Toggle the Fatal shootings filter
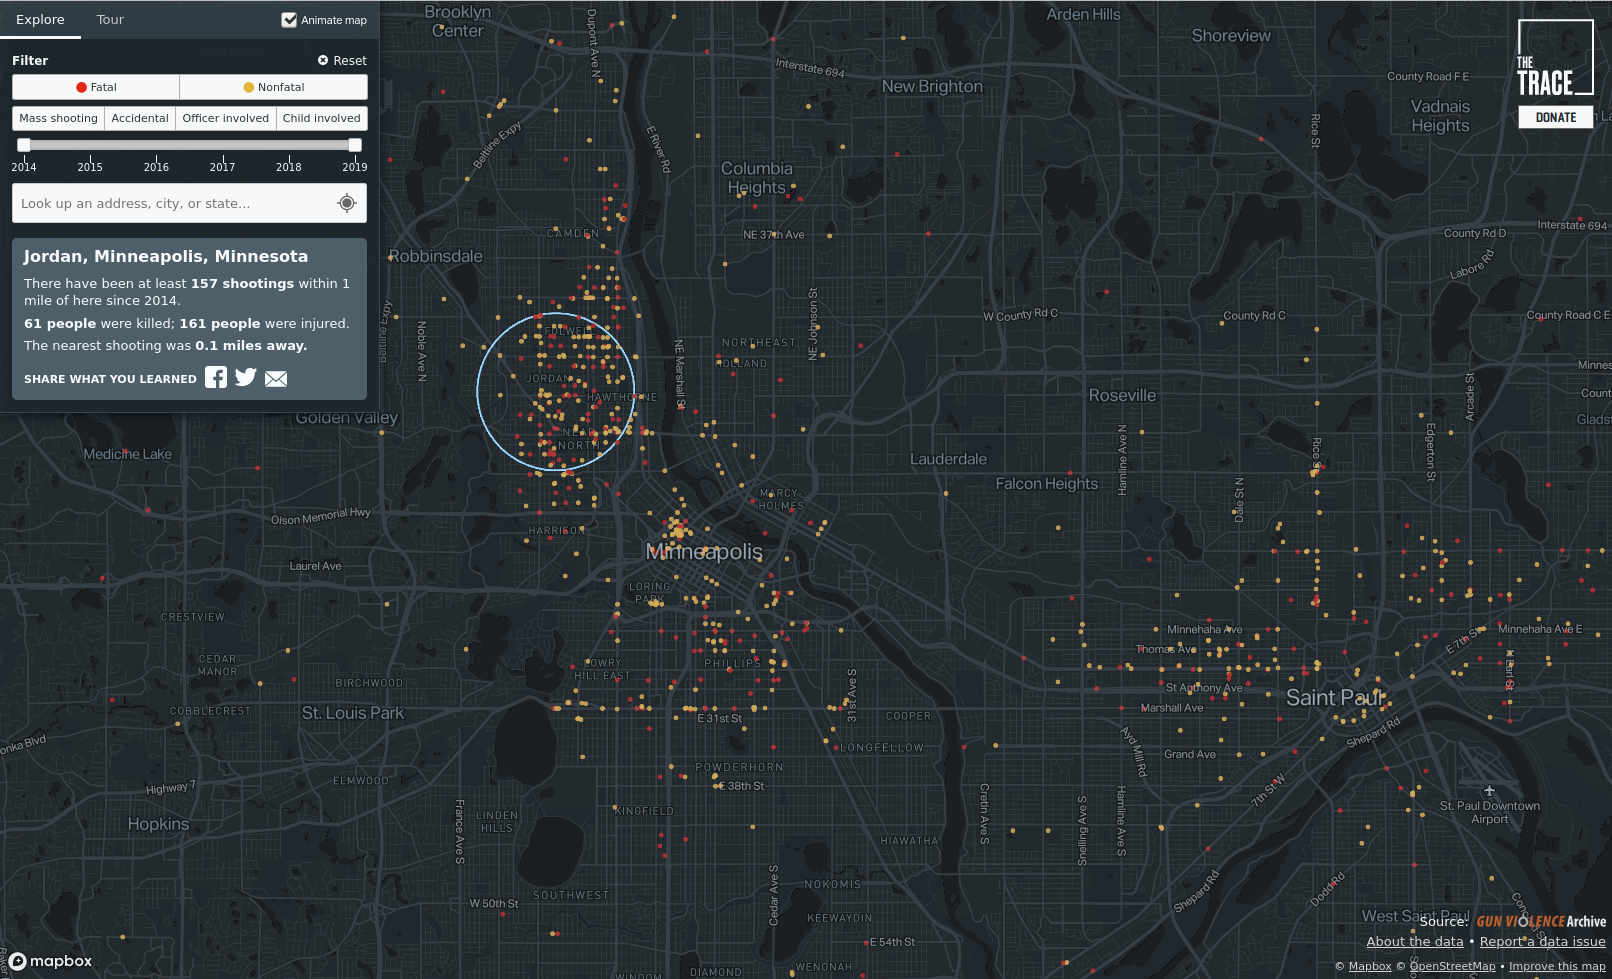Viewport: 1612px width, 979px height. pyautogui.click(x=96, y=87)
